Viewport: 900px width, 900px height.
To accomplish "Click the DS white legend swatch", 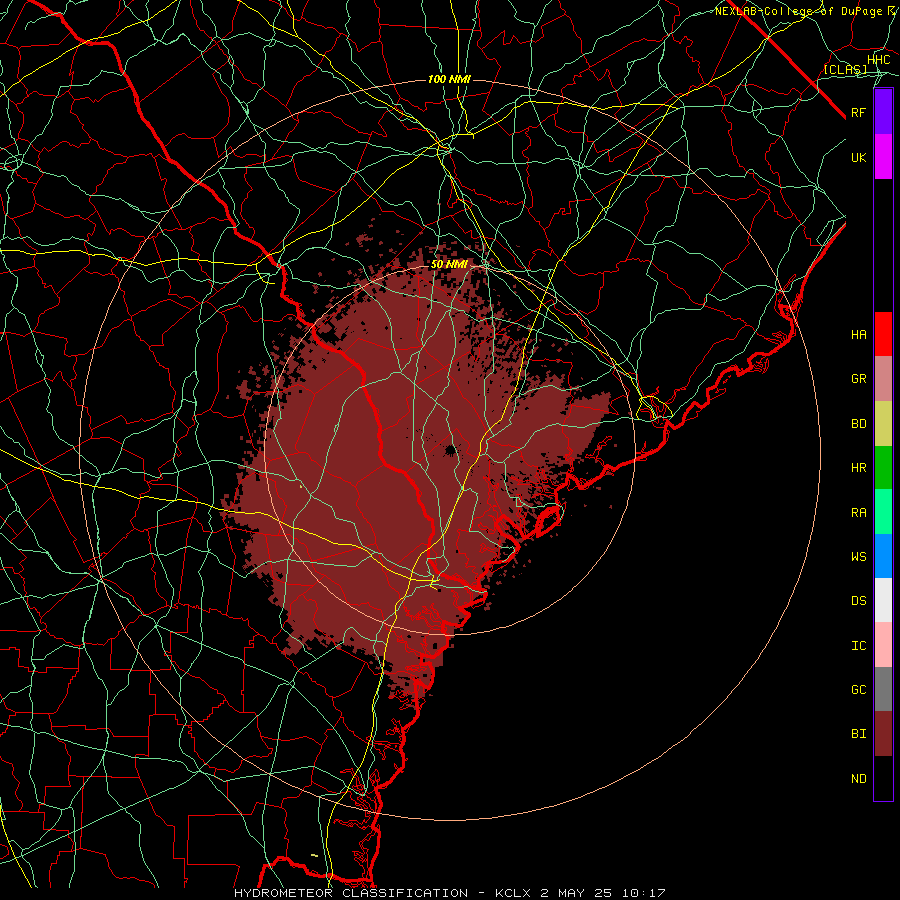I will (x=883, y=600).
